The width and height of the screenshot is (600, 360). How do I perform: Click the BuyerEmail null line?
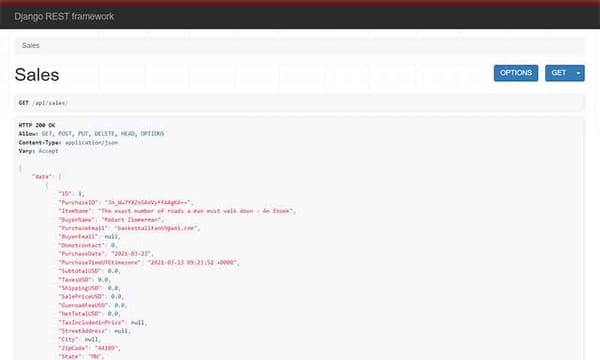coord(89,236)
